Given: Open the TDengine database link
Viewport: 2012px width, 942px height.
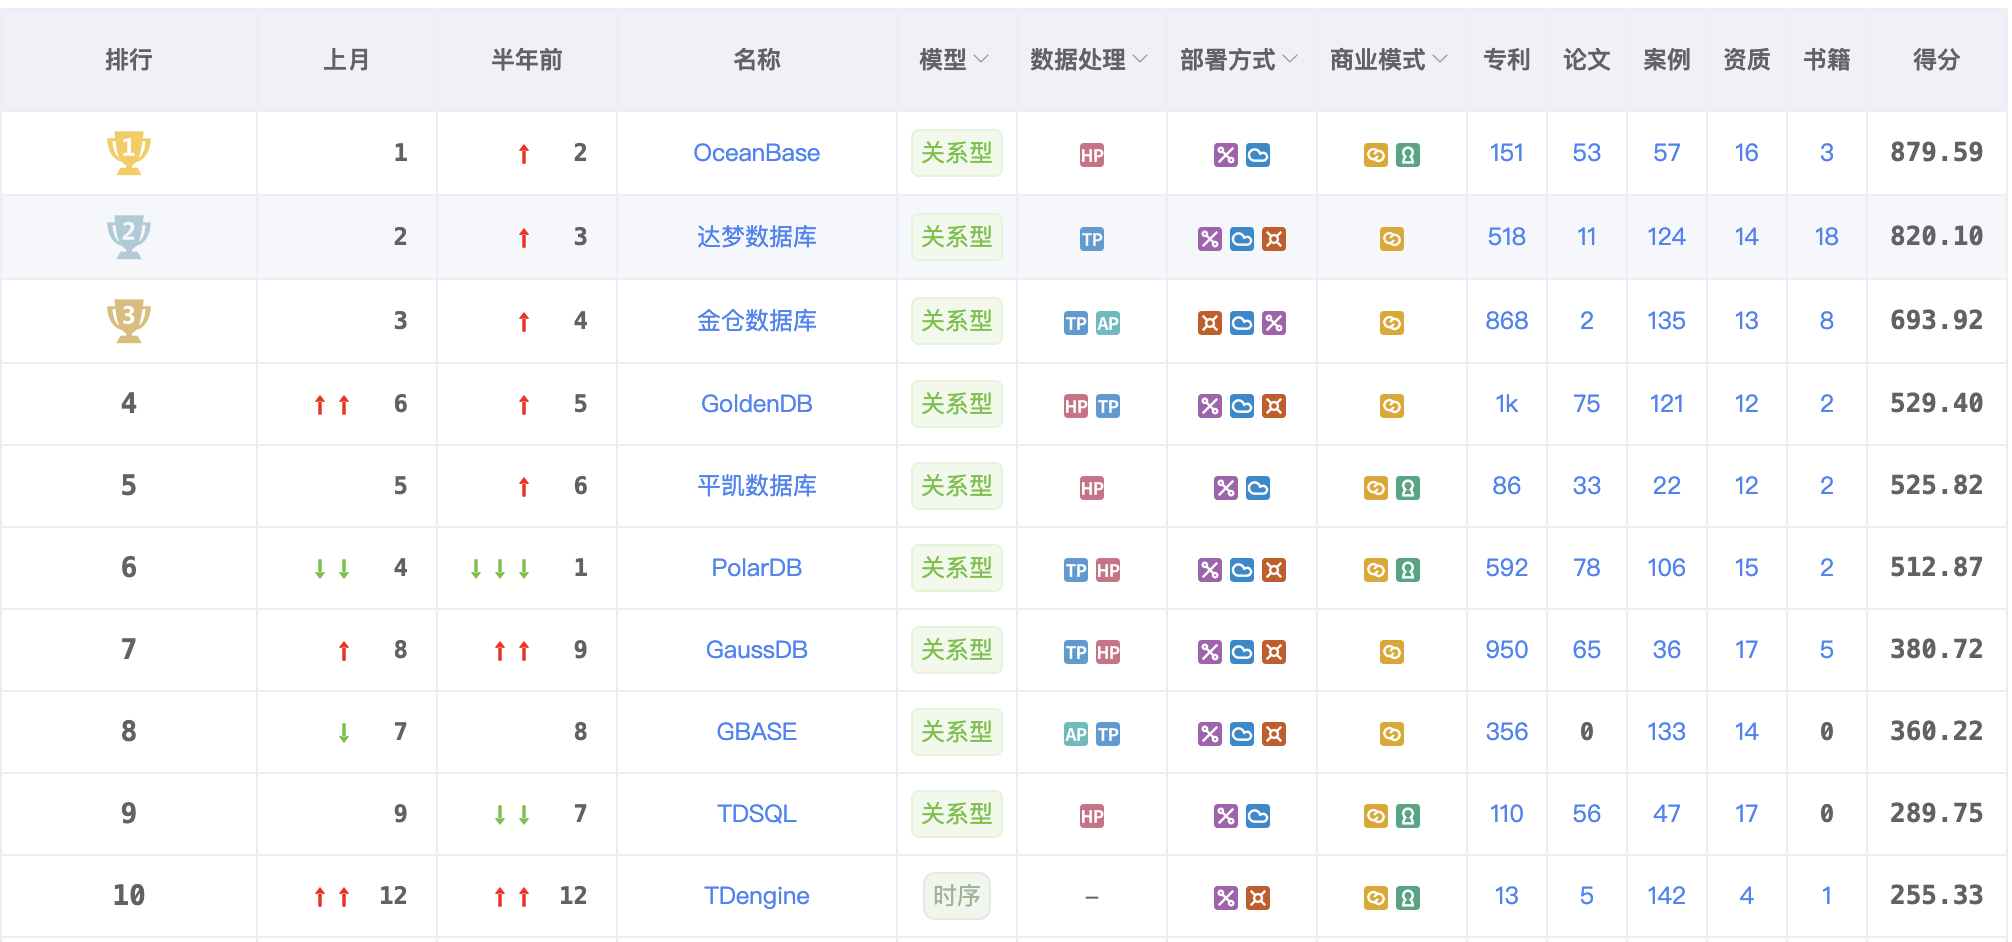Looking at the screenshot, I should point(757,896).
